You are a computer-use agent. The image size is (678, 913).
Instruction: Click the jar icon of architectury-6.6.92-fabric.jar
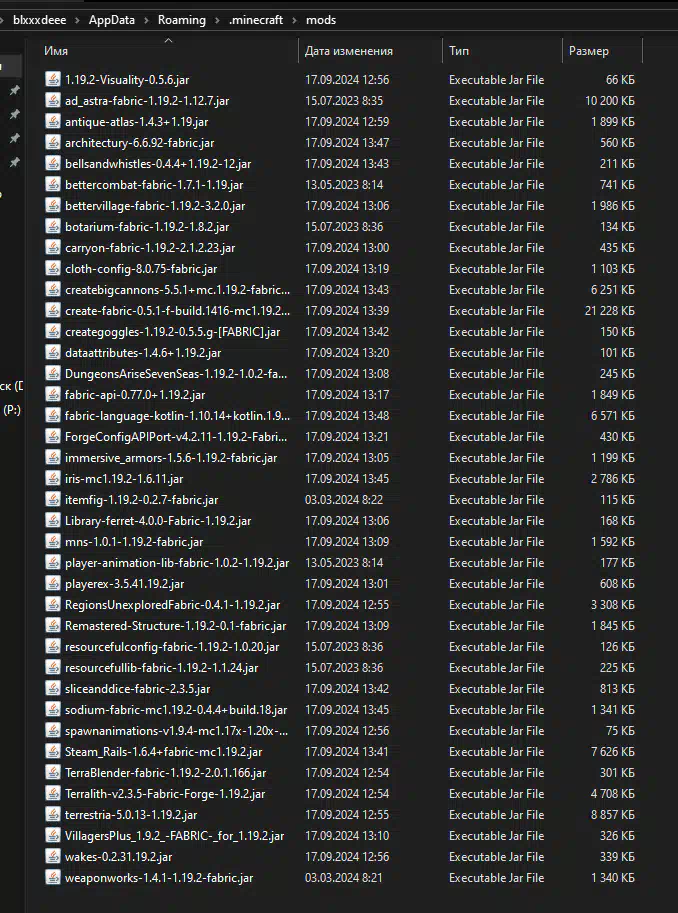53,143
